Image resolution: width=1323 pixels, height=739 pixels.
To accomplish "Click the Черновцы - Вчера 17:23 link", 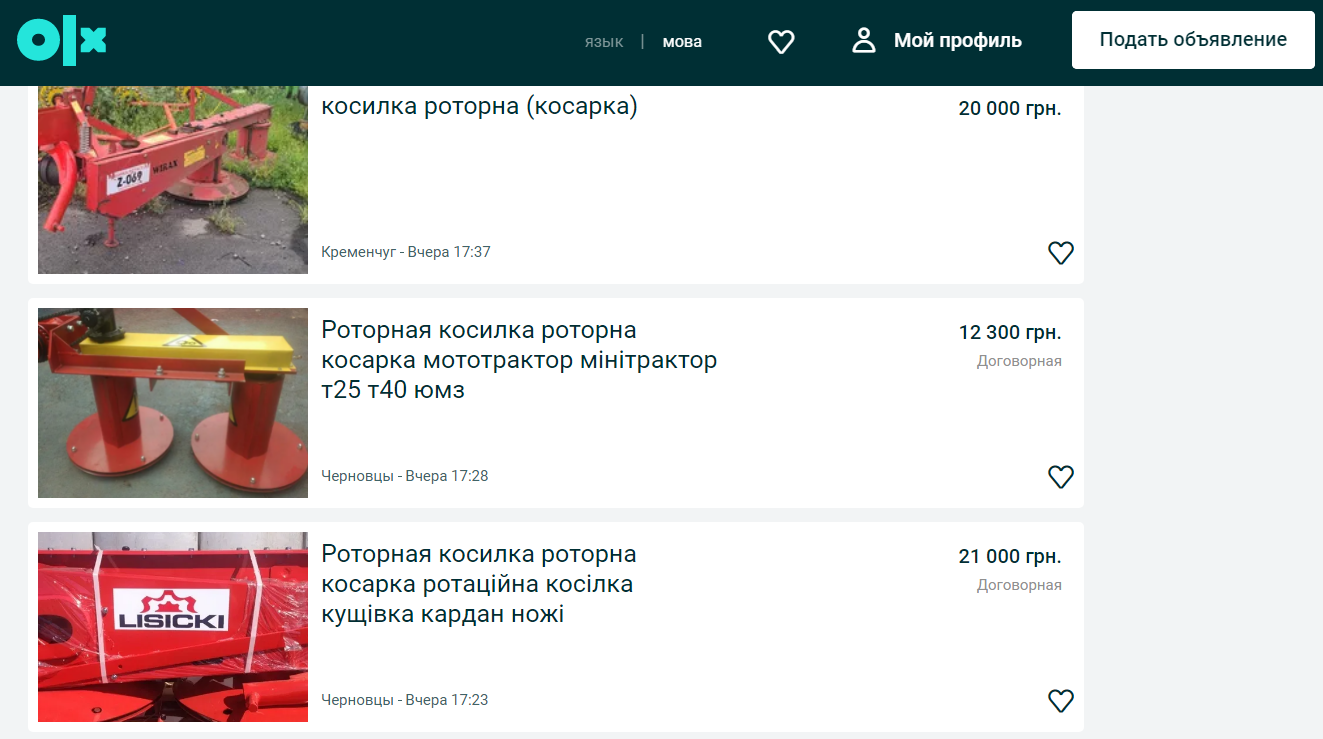I will point(405,700).
